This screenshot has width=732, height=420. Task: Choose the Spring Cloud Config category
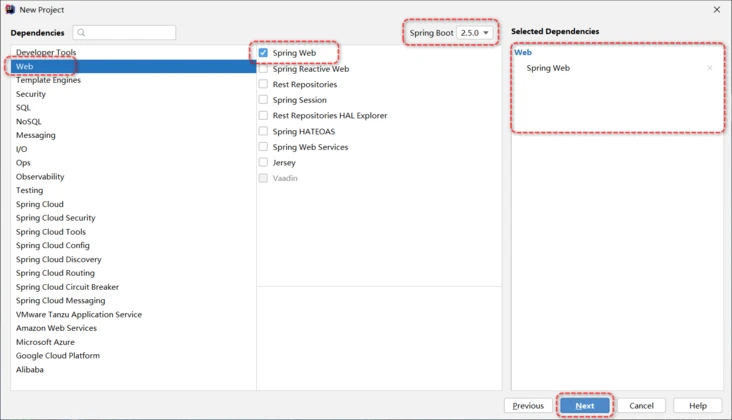point(134,245)
